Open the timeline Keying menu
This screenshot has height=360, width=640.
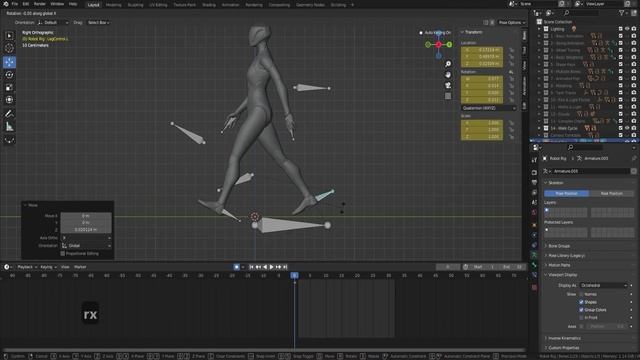pyautogui.click(x=48, y=267)
